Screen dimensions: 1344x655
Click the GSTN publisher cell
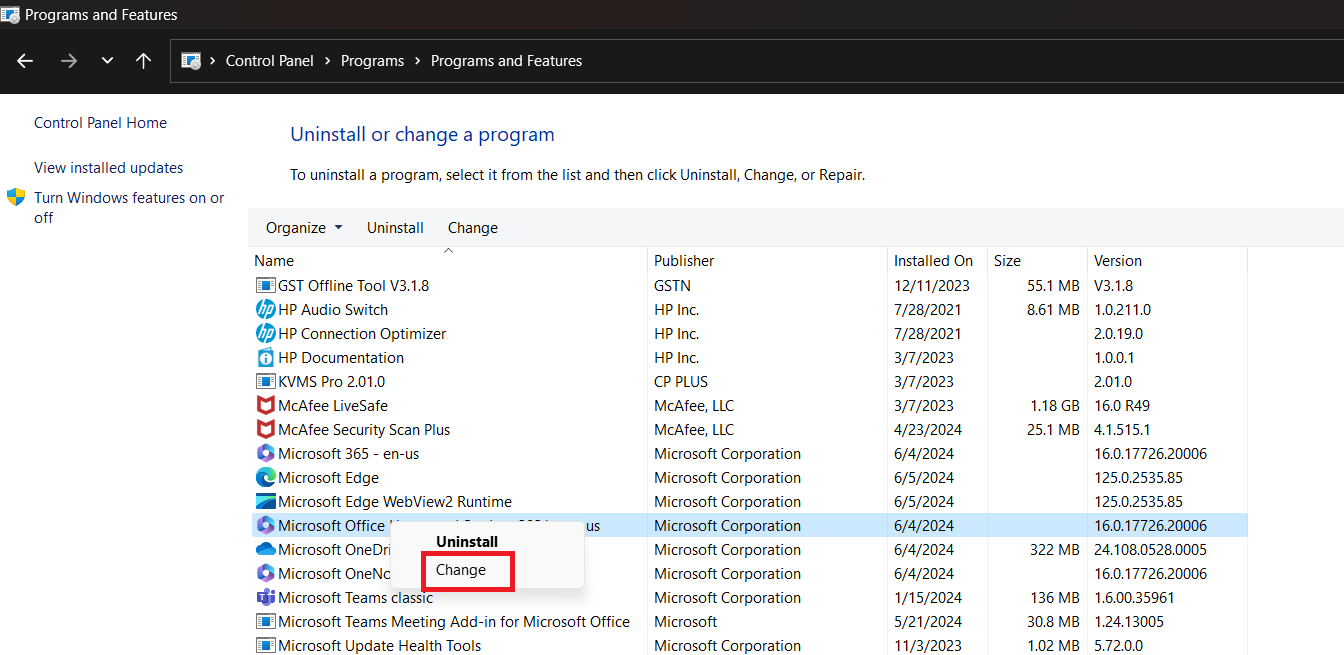[672, 286]
